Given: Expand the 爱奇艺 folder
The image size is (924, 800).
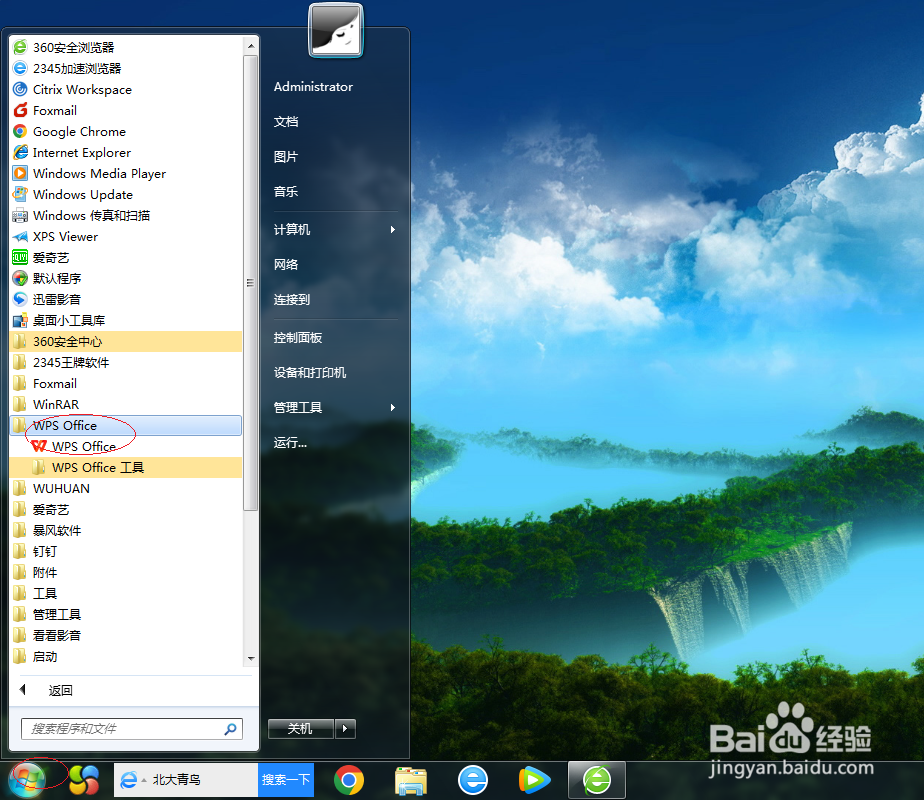Looking at the screenshot, I should (x=126, y=510).
